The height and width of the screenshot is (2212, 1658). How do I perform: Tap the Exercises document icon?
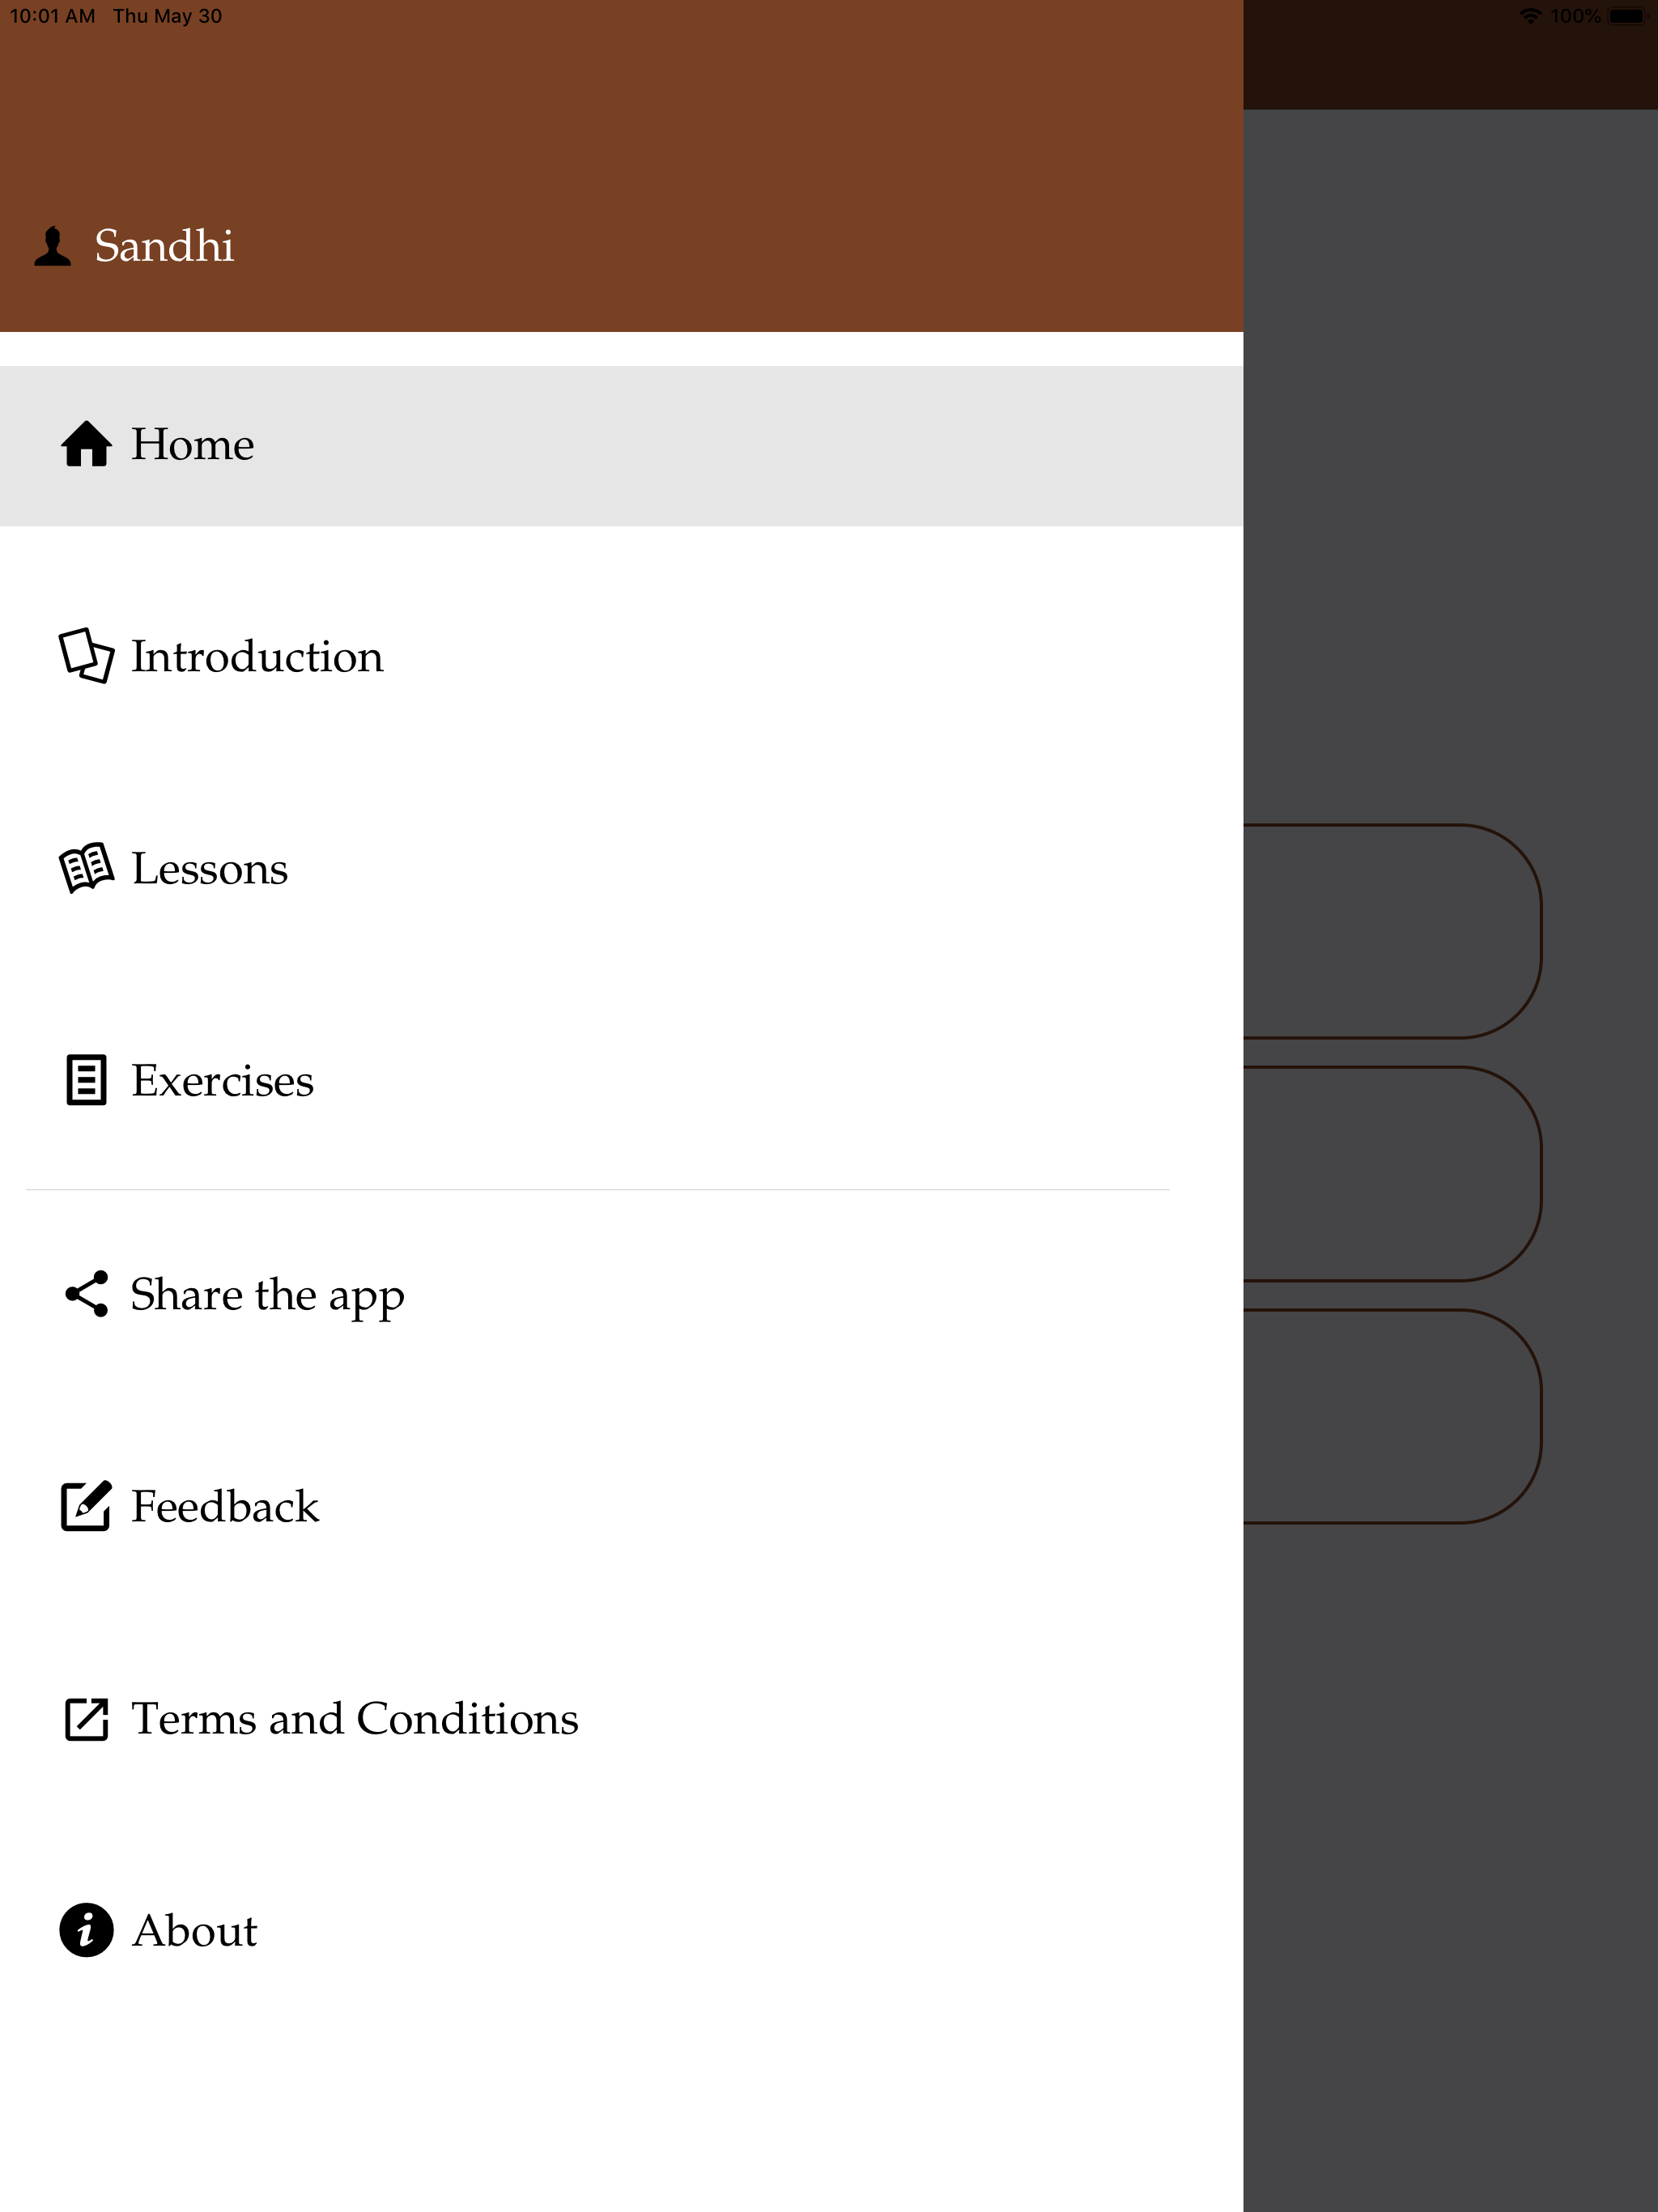[86, 1080]
